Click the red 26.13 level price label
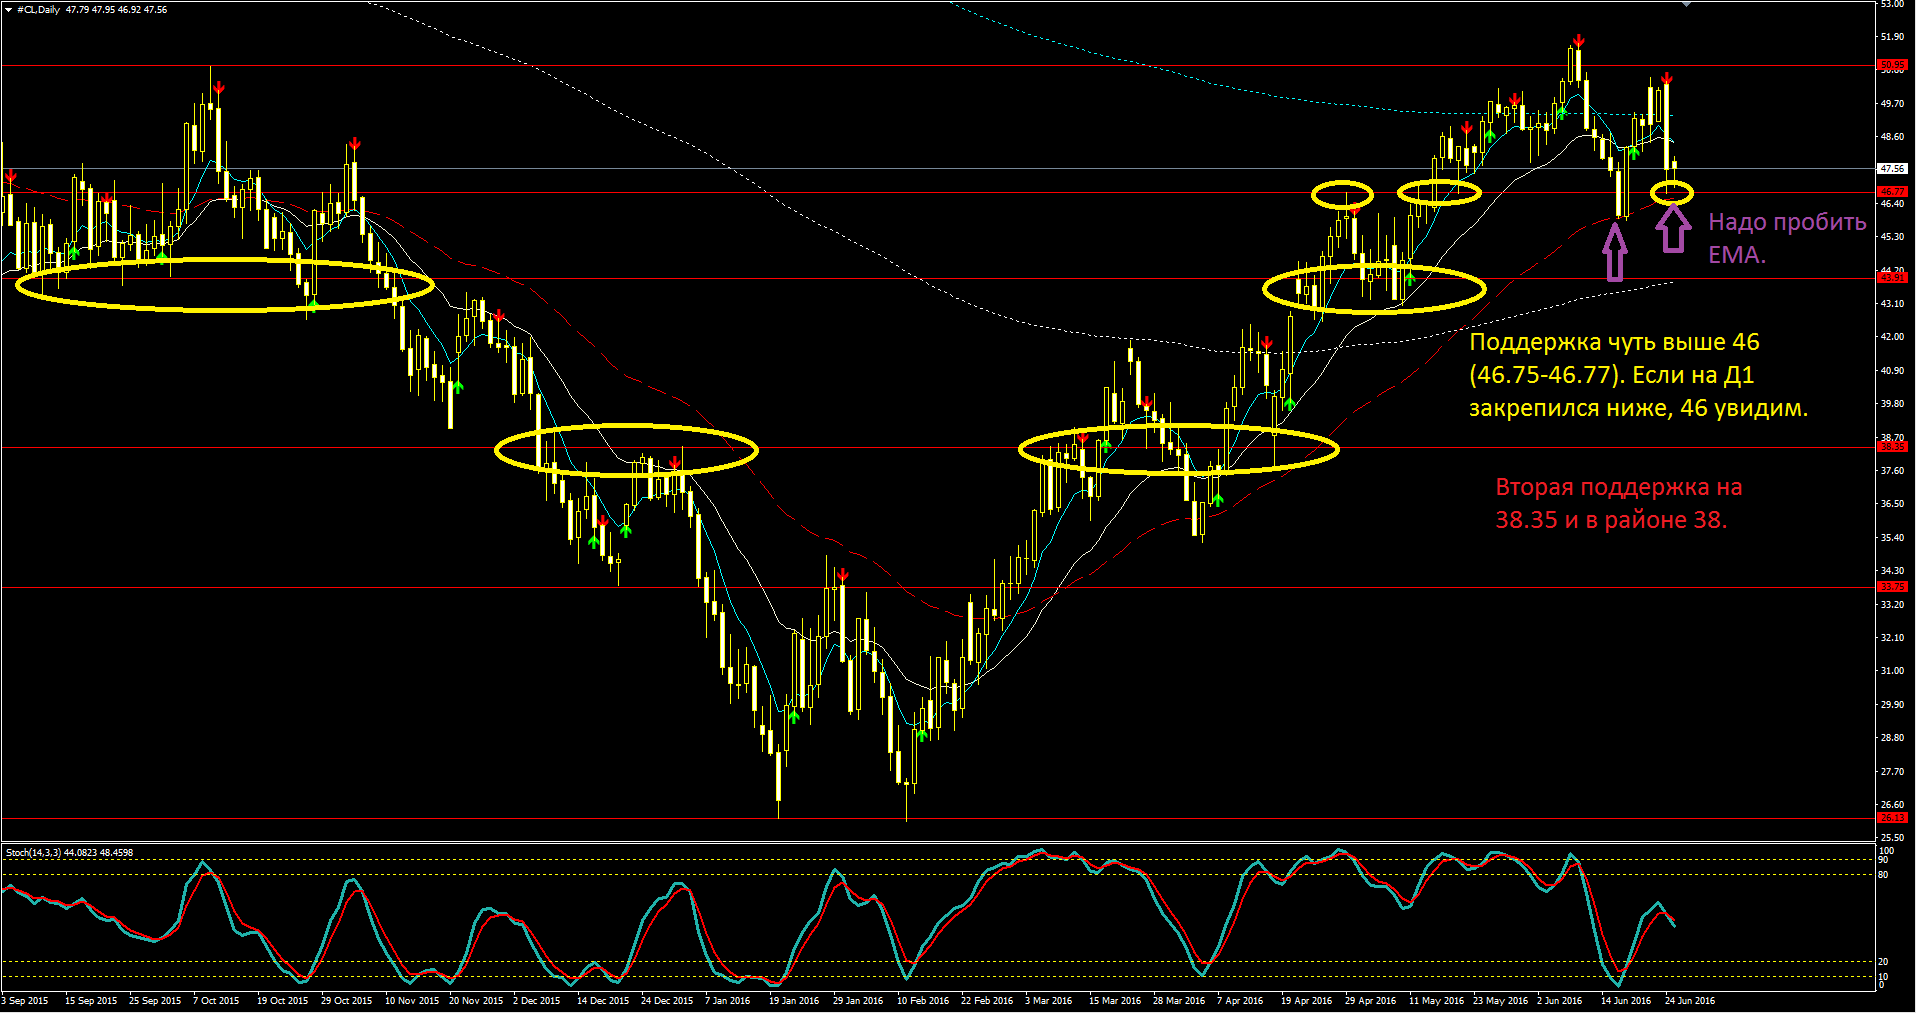1916x1014 pixels. [x=1892, y=818]
